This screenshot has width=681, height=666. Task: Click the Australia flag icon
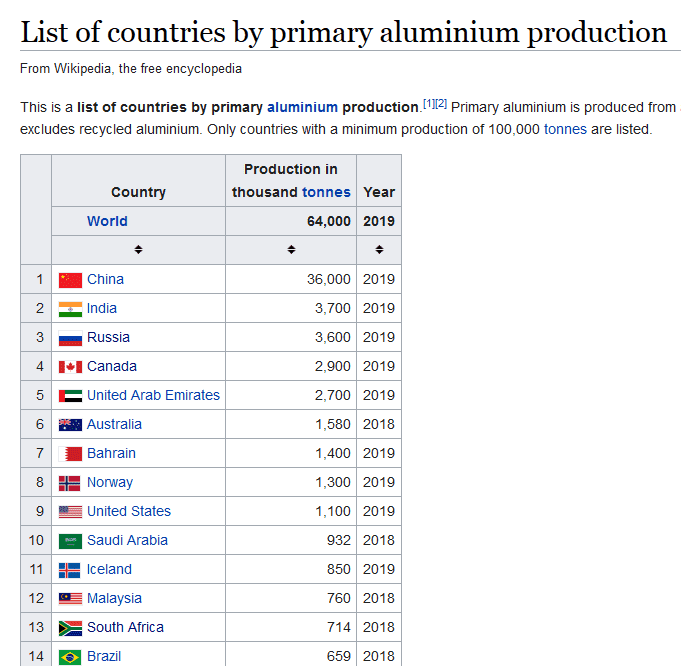(70, 425)
